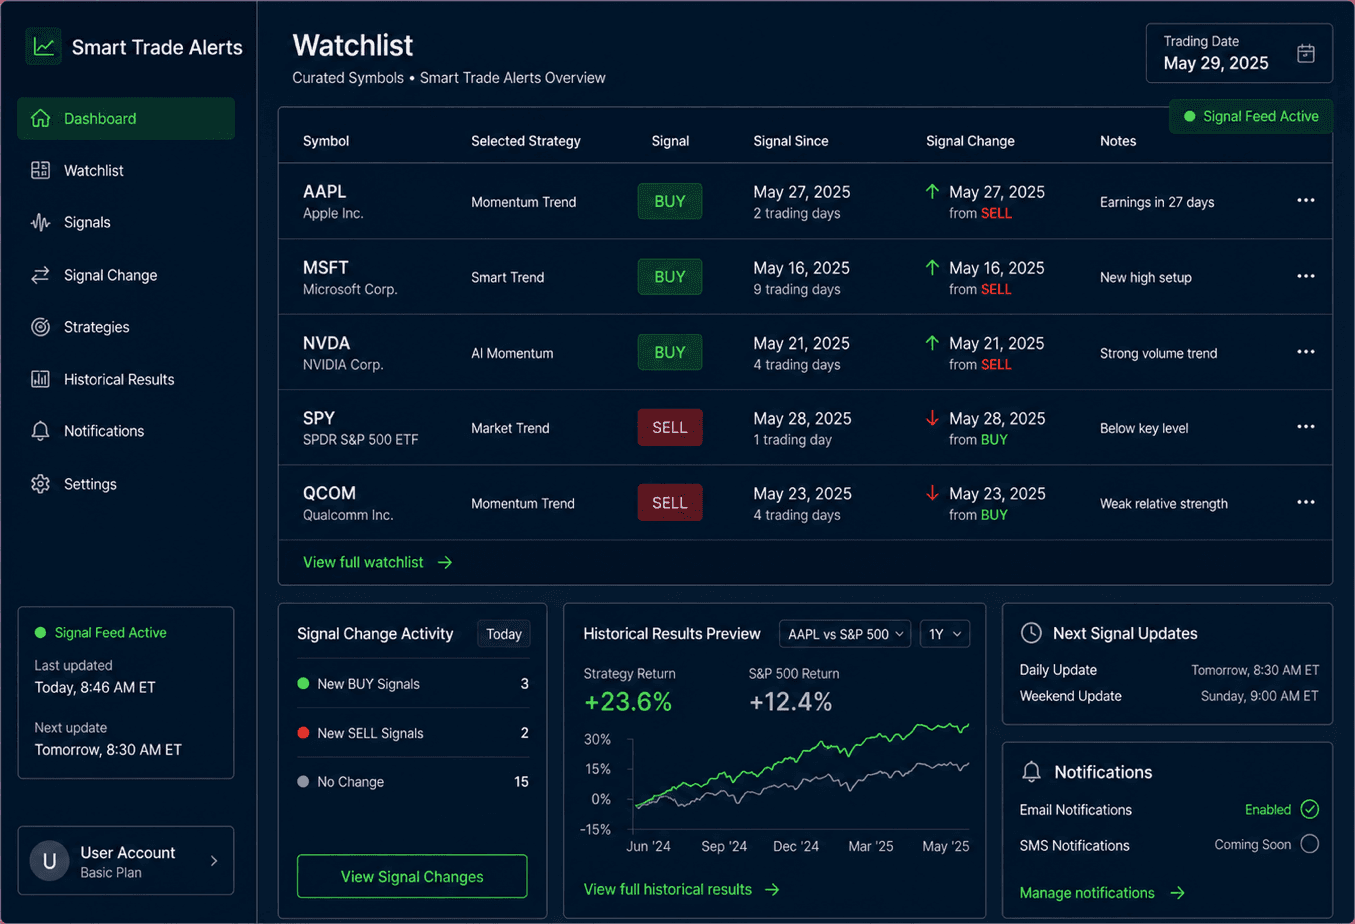This screenshot has height=924, width=1355.
Task: Click the NVDA symbol cell
Action: pos(344,352)
